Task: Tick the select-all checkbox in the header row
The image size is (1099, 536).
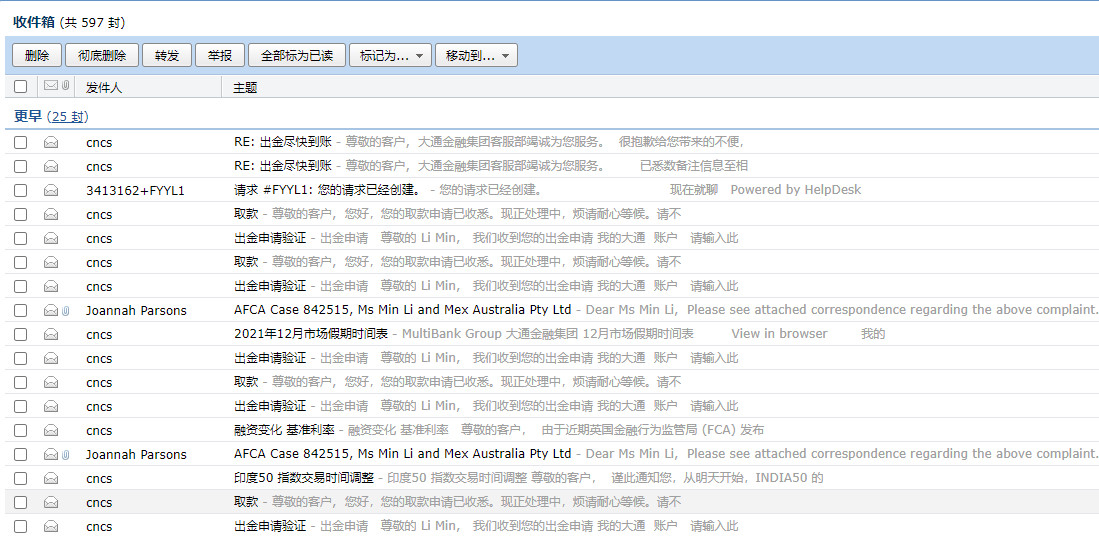Action: pyautogui.click(x=21, y=87)
